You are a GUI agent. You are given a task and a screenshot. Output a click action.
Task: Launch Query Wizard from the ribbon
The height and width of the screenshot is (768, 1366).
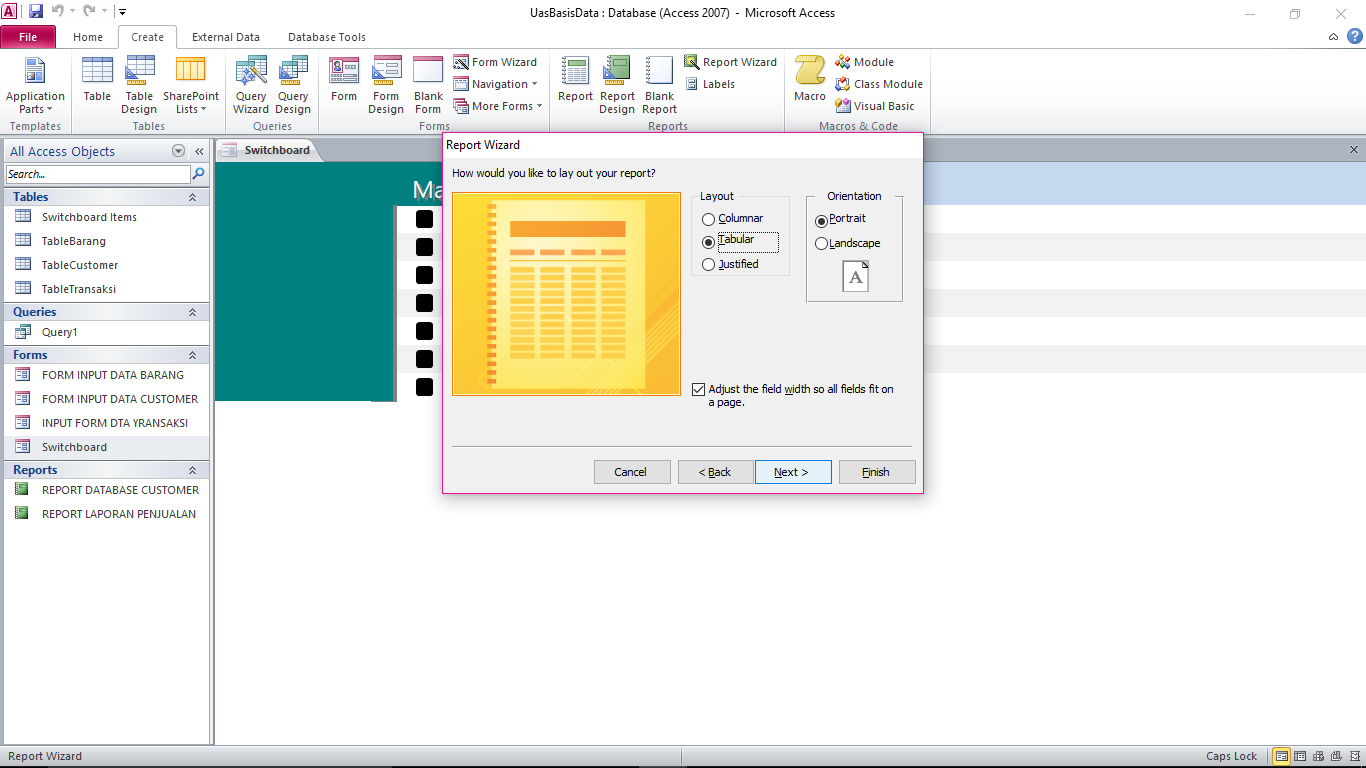[x=250, y=84]
